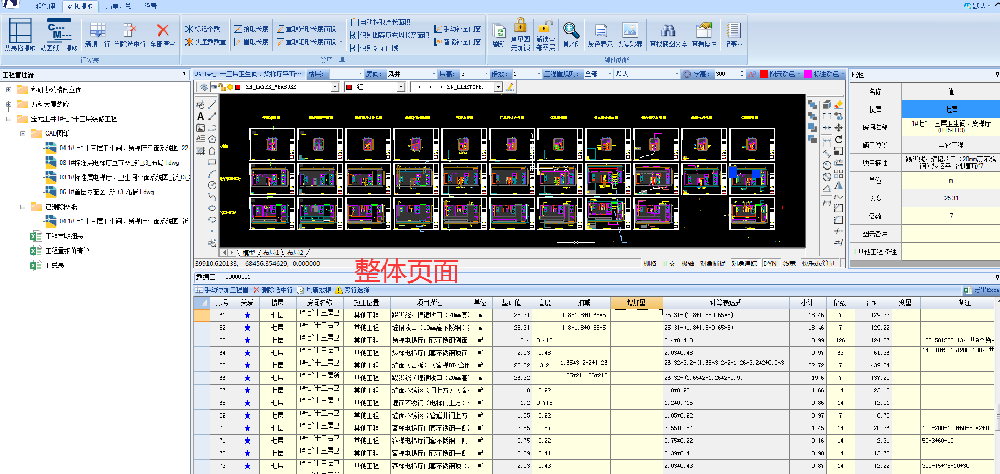Select the first Excel file in project tree
The height and width of the screenshot is (474, 1000).
(x=55, y=235)
